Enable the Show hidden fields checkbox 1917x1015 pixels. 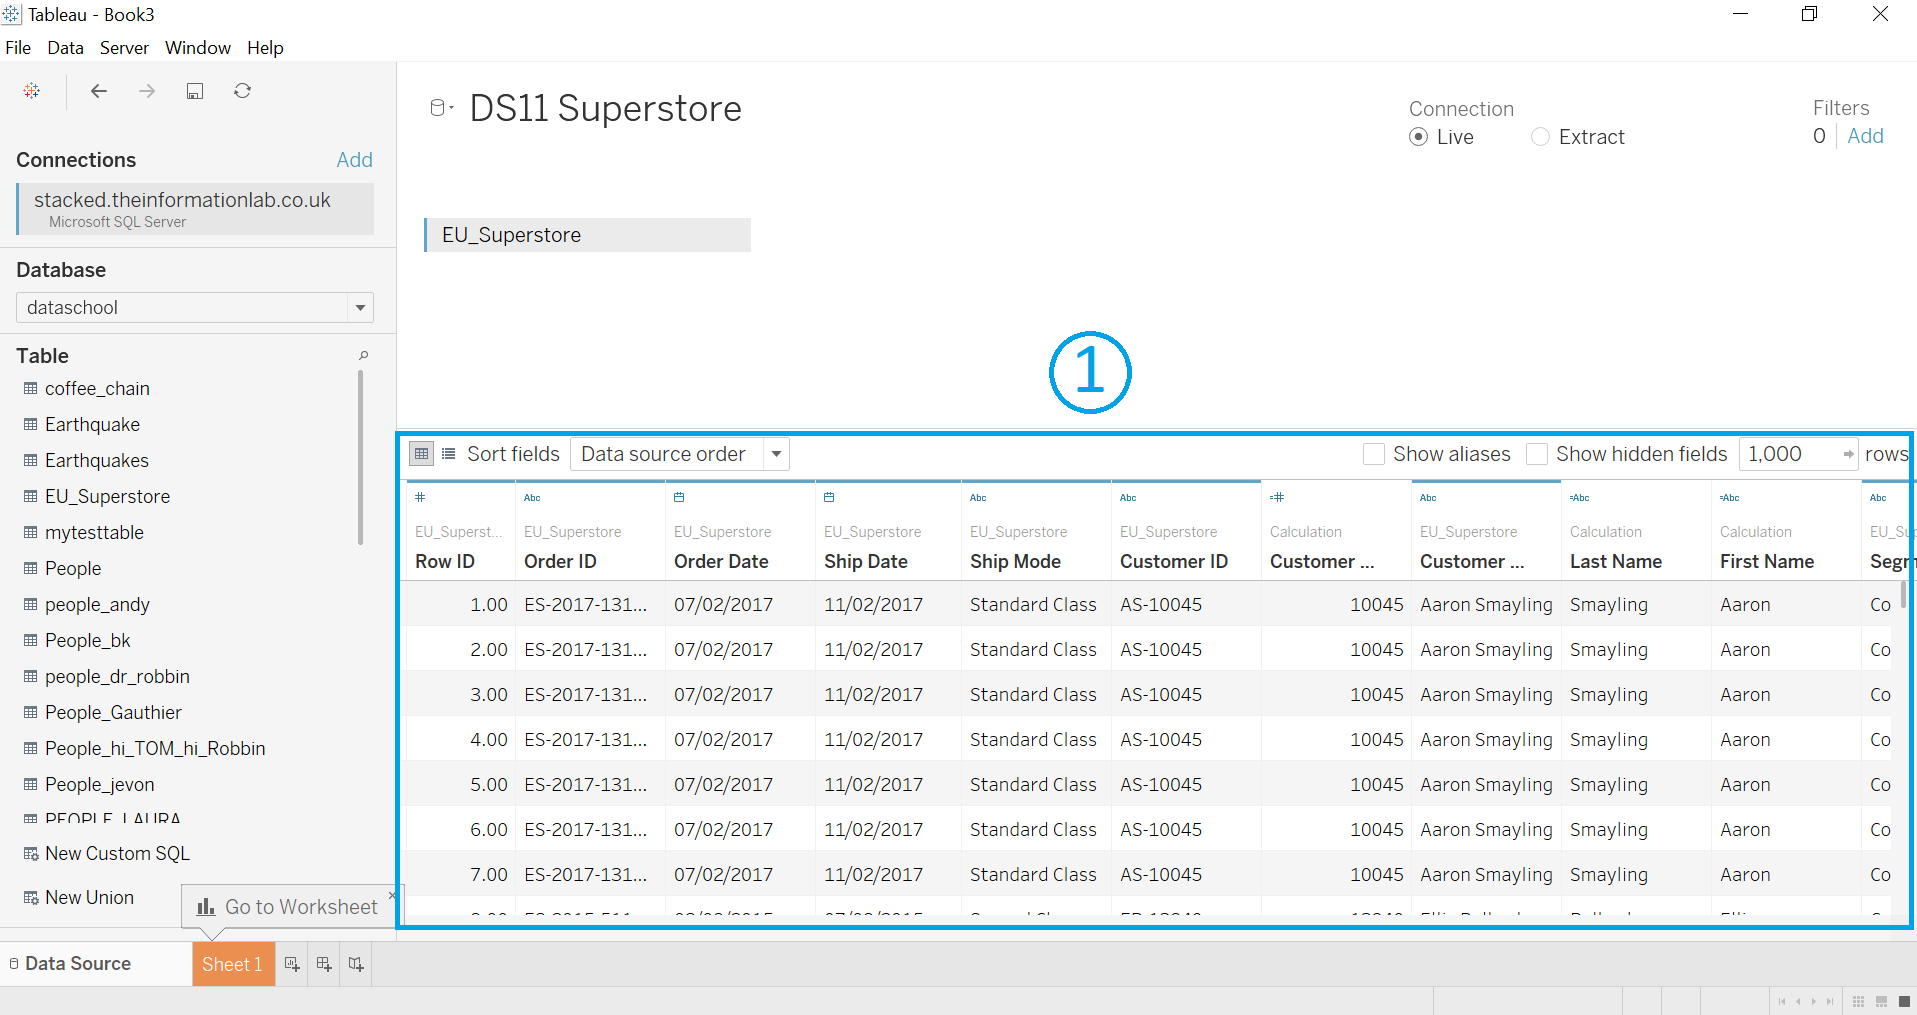coord(1537,453)
